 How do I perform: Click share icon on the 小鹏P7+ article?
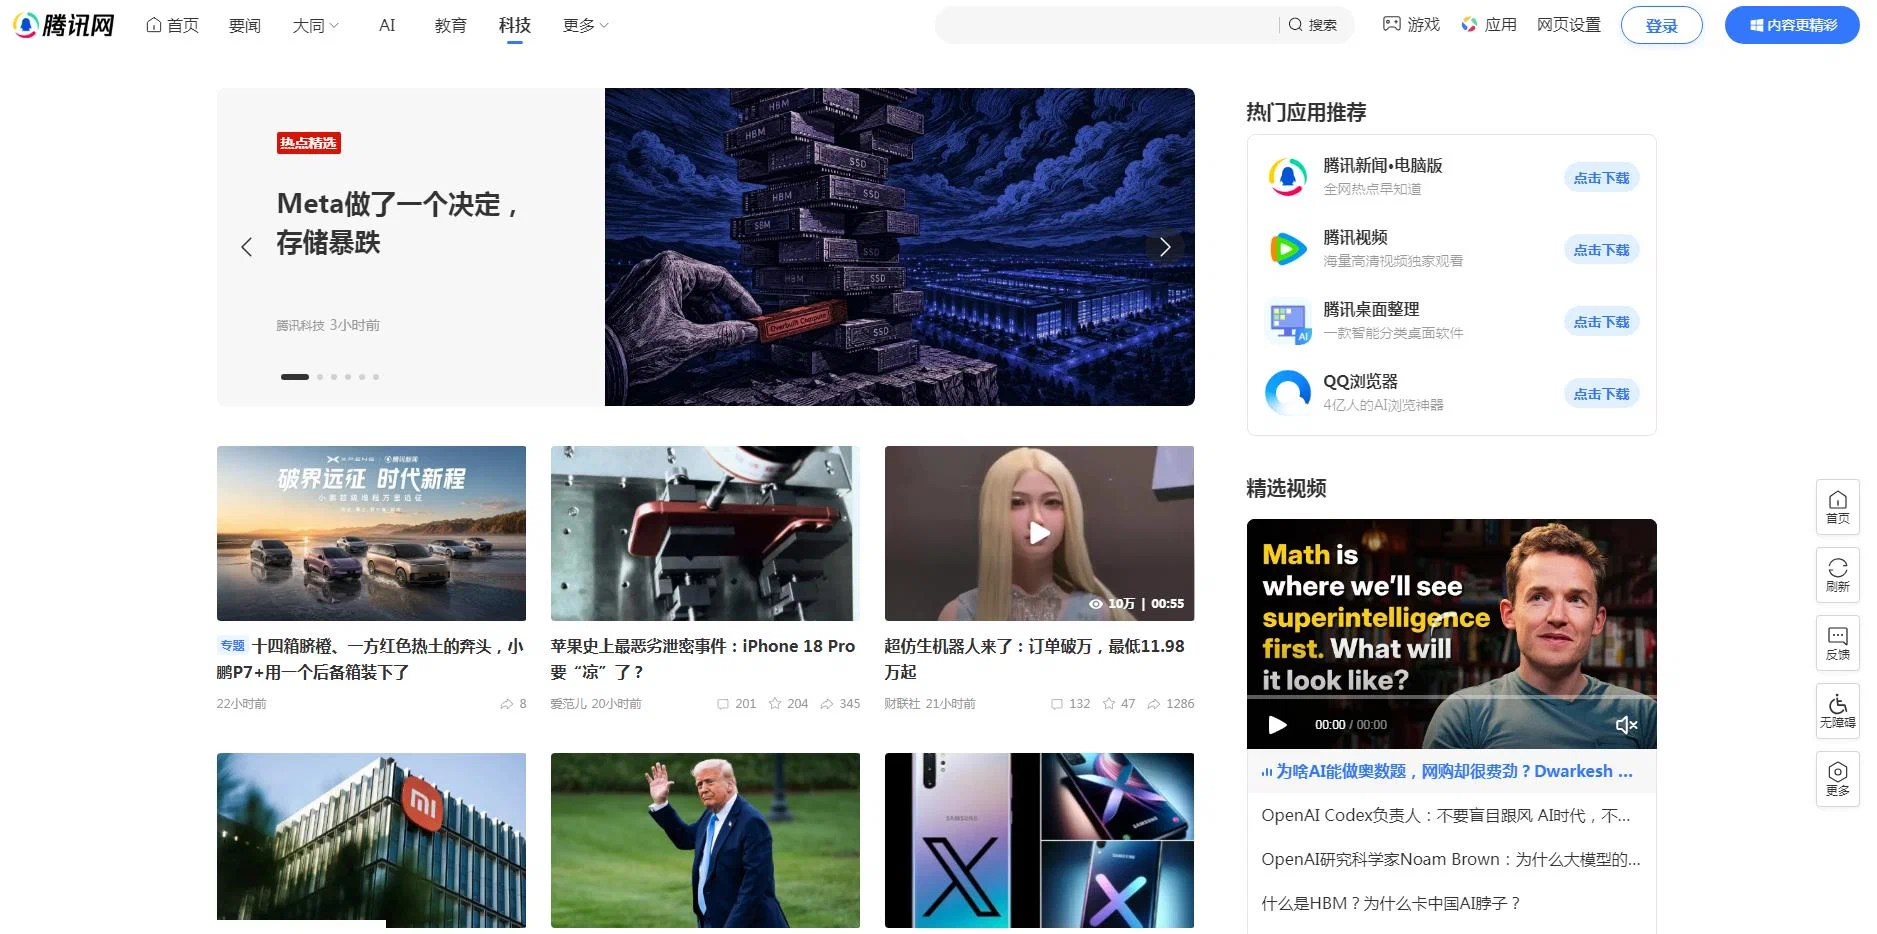(x=506, y=704)
